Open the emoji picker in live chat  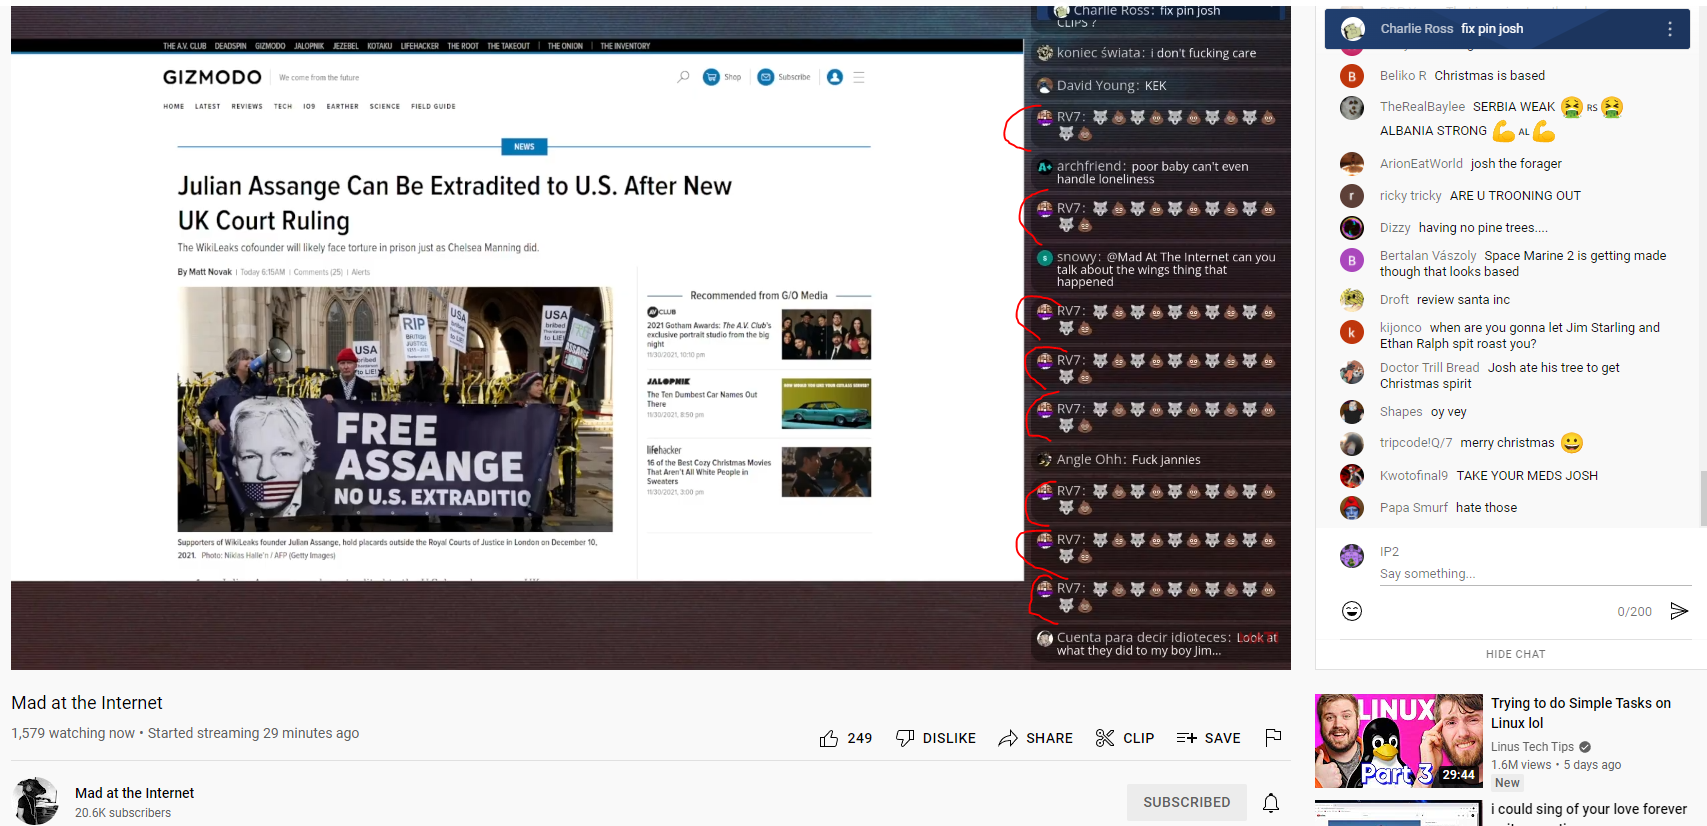click(x=1352, y=611)
